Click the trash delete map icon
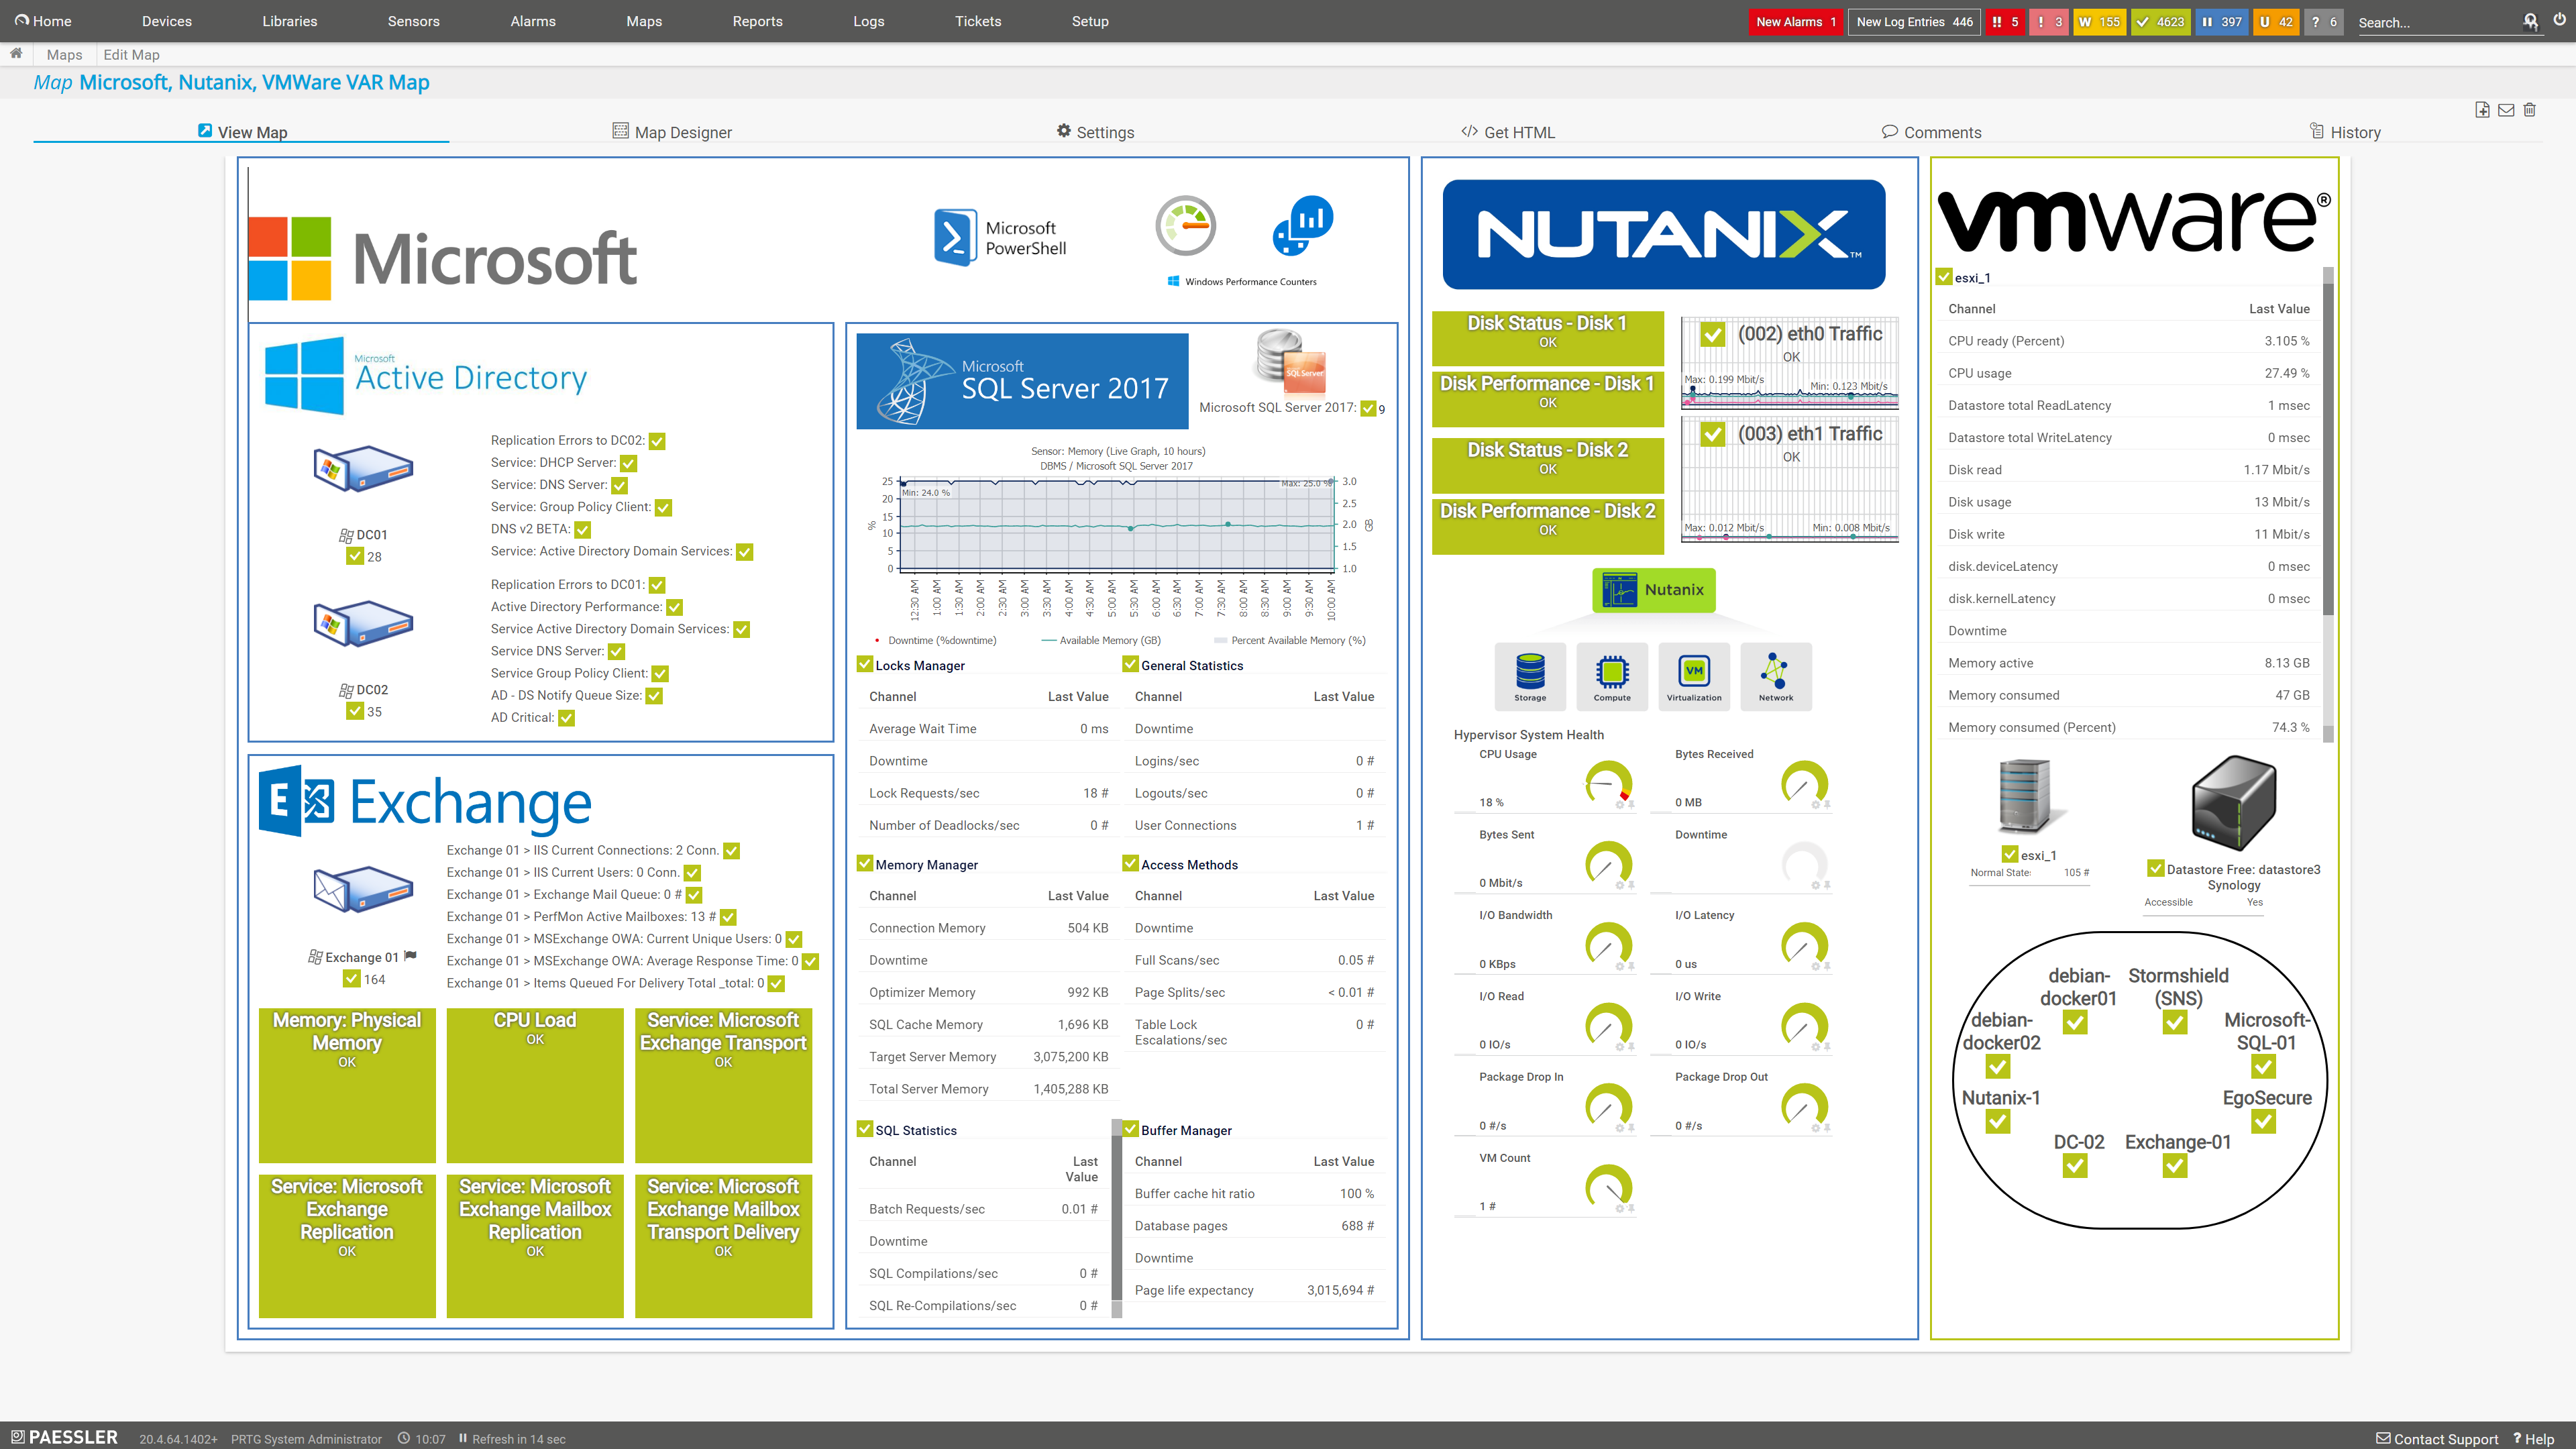This screenshot has height=1449, width=2576. tap(2529, 110)
